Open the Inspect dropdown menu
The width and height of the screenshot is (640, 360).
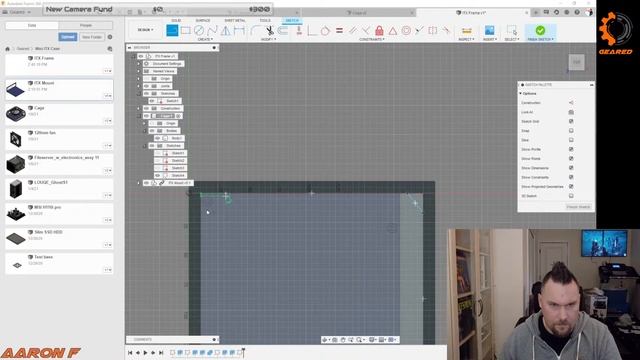pos(466,39)
